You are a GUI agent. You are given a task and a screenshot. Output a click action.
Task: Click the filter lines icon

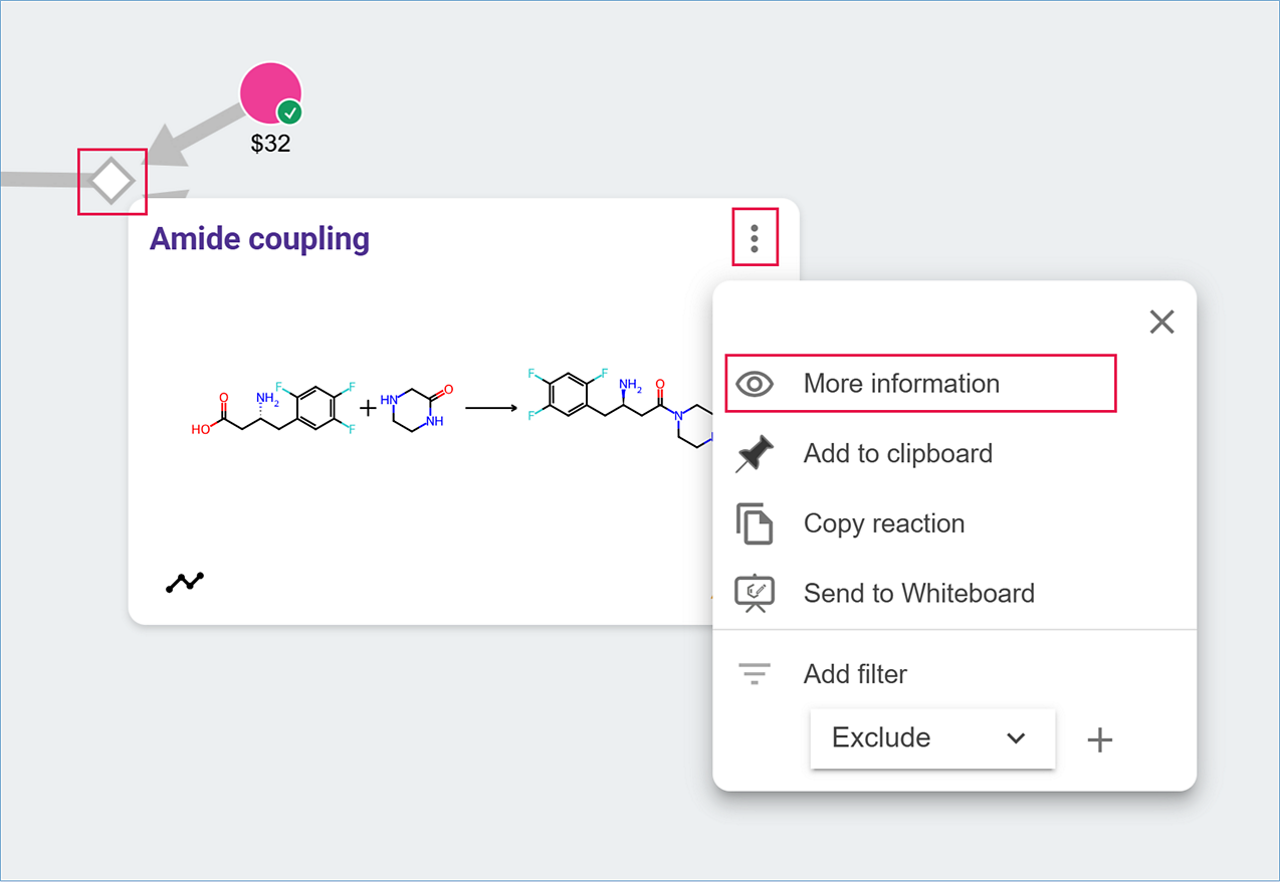click(x=754, y=674)
